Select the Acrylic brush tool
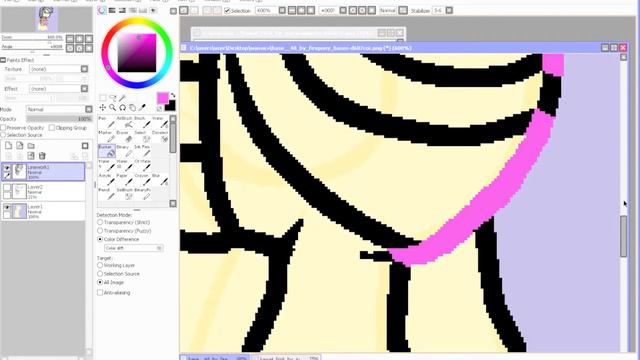The width and height of the screenshot is (640, 360). coord(107,180)
